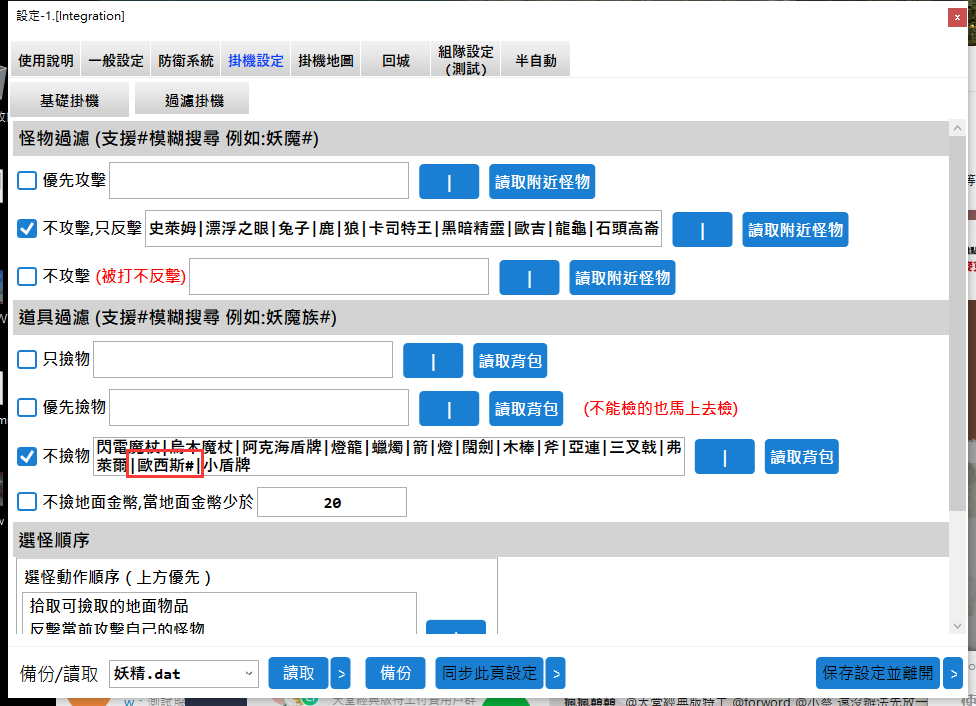Click 讀取附近怪物 beside 不攻擊,只反擊
Screen dimensions: 976x706
[x=795, y=230]
